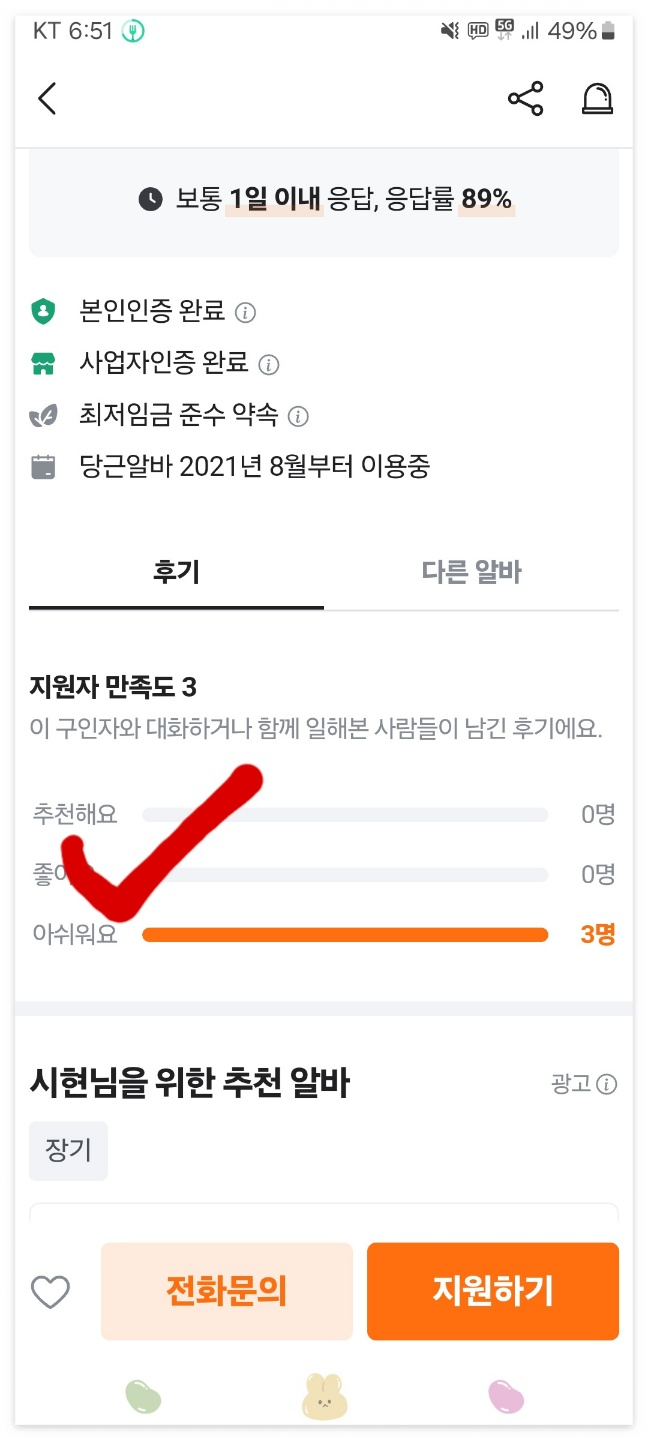The width and height of the screenshot is (648, 1440).
Task: Open notifications via the bell icon
Action: click(598, 99)
